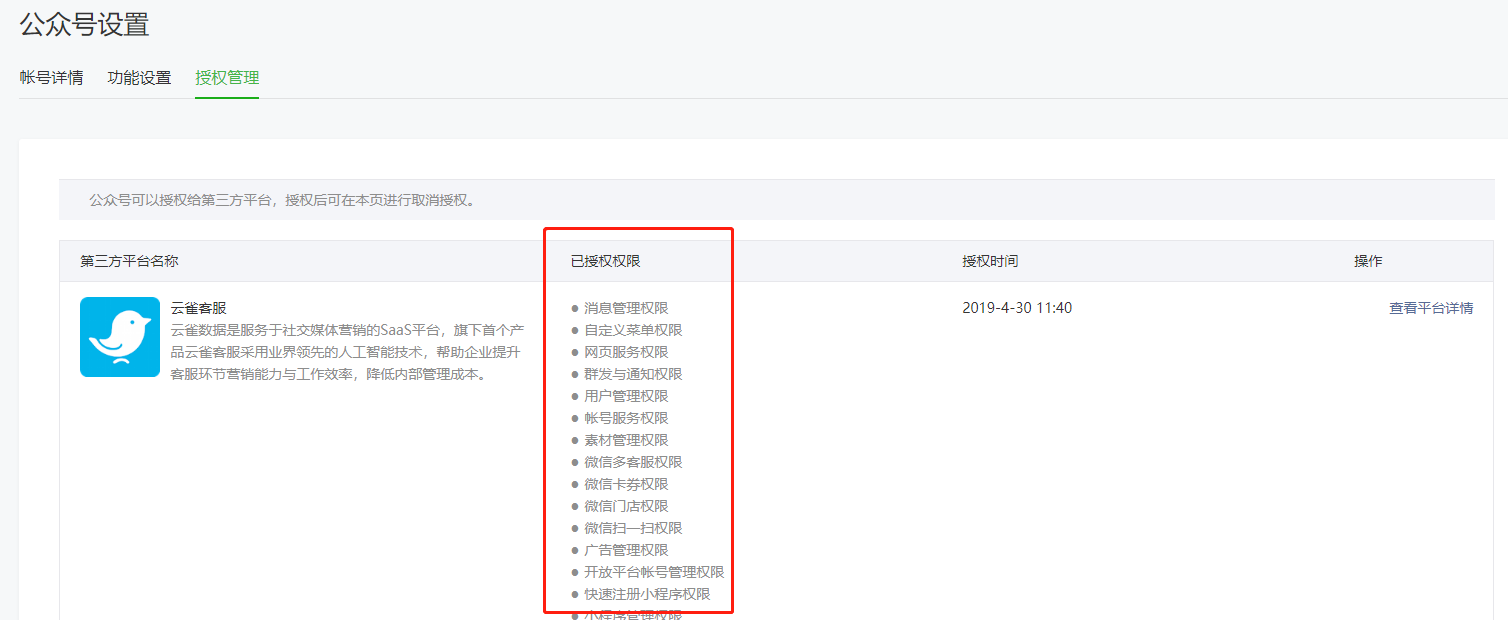Select the 自定义菜单权限 permission item
Screen dimensions: 1508x620
[633, 330]
